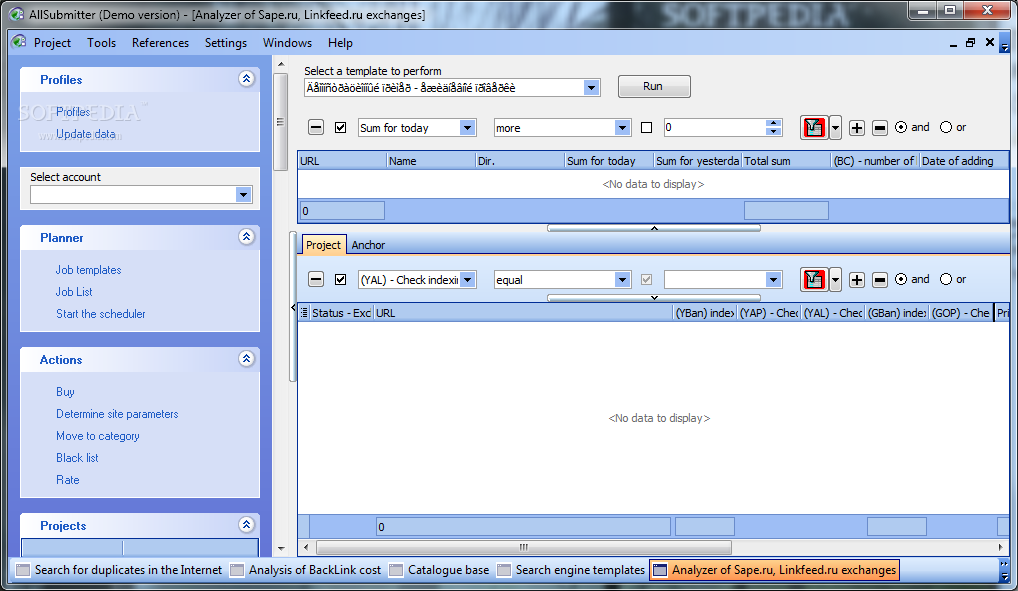The width and height of the screenshot is (1018, 591).
Task: Select lower filter 'or' radio button
Action: [x=946, y=279]
